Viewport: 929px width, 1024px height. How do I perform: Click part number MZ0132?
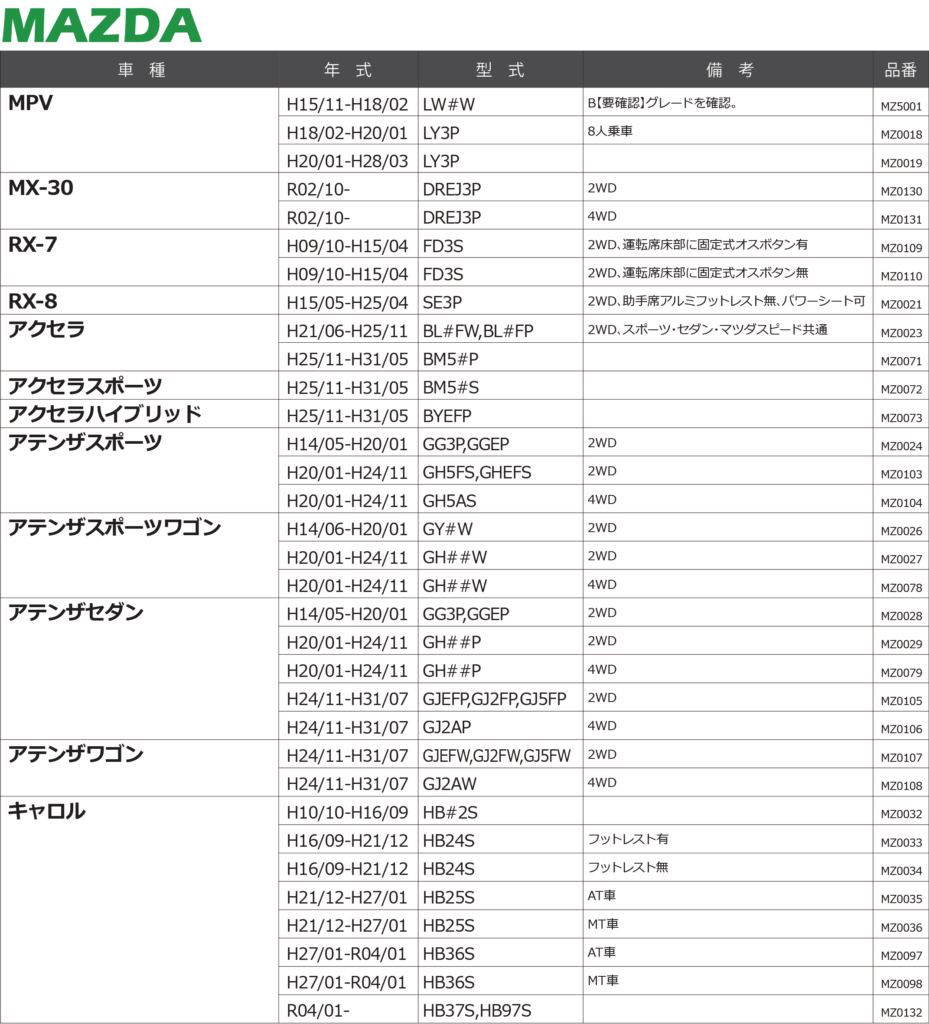900,1013
